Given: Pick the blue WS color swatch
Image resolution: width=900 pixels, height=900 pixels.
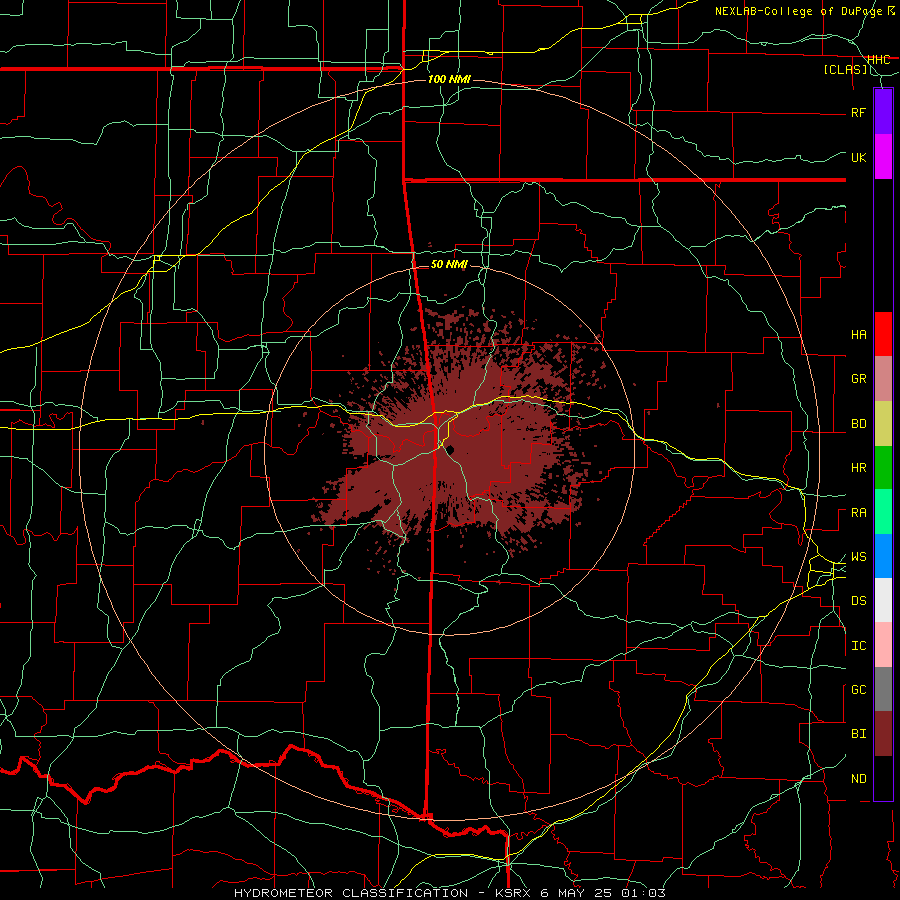Looking at the screenshot, I should pos(883,556).
